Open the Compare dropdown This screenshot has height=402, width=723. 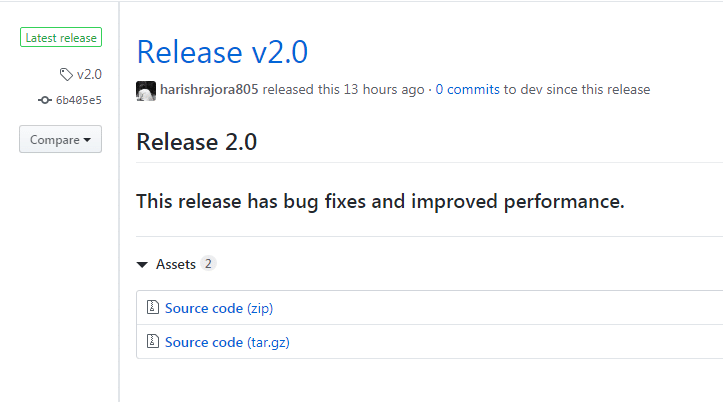coord(60,140)
